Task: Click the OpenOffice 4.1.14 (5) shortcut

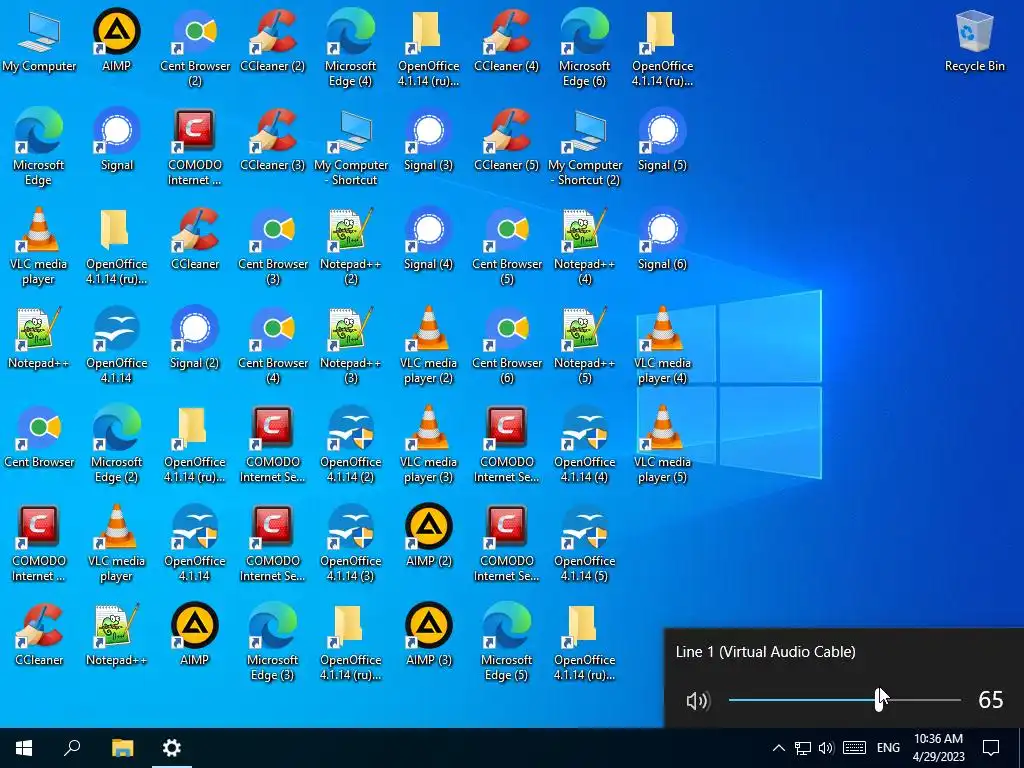Action: click(x=584, y=543)
